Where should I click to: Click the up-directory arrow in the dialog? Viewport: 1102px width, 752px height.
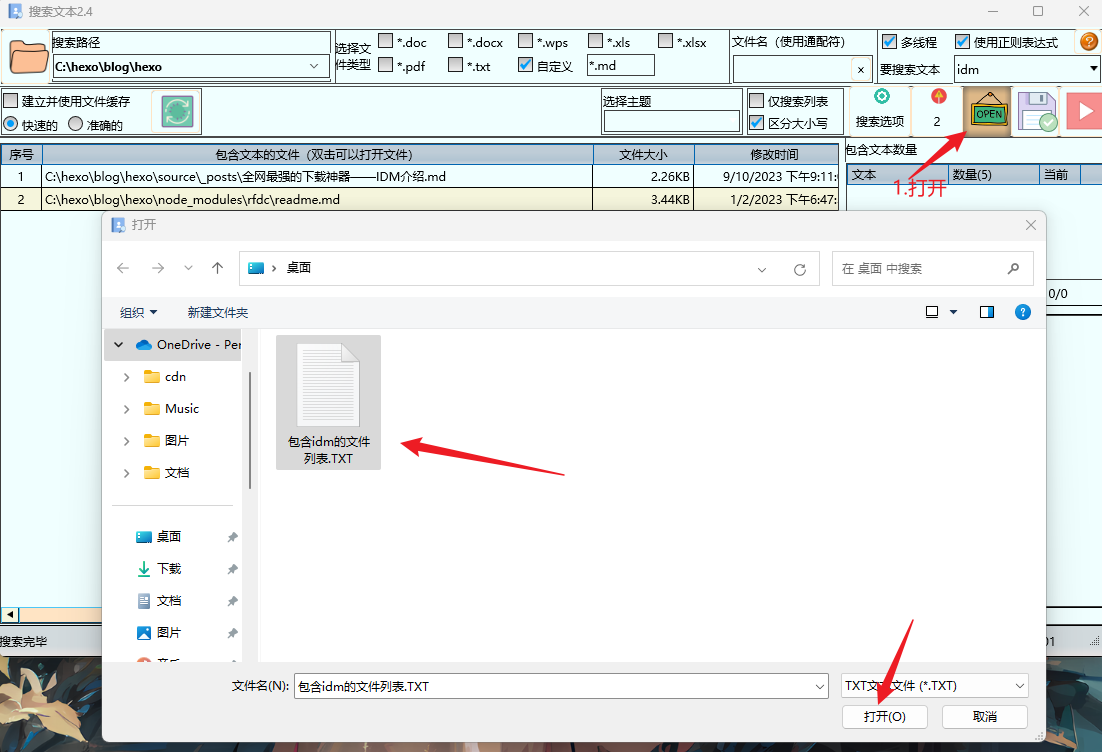pyautogui.click(x=217, y=268)
